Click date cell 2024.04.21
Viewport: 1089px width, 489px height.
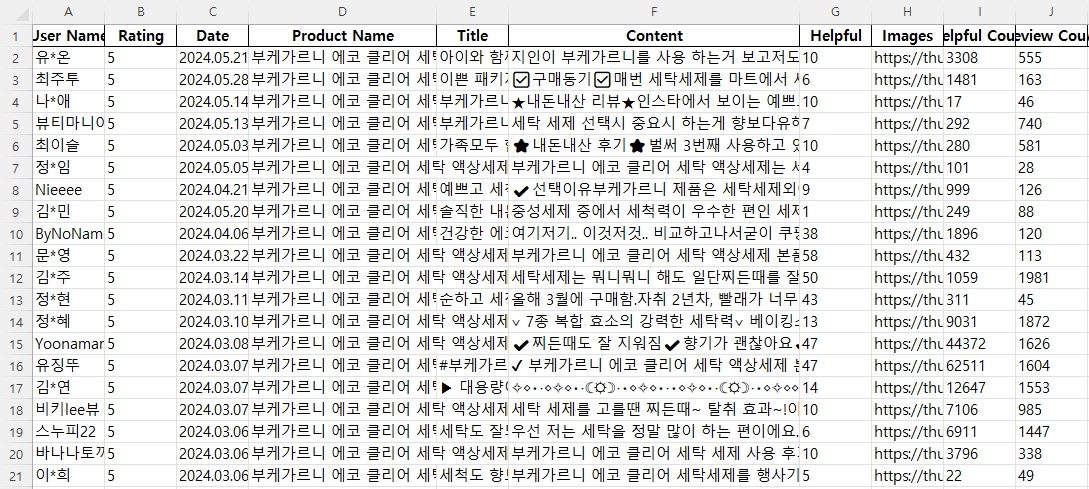[x=212, y=189]
